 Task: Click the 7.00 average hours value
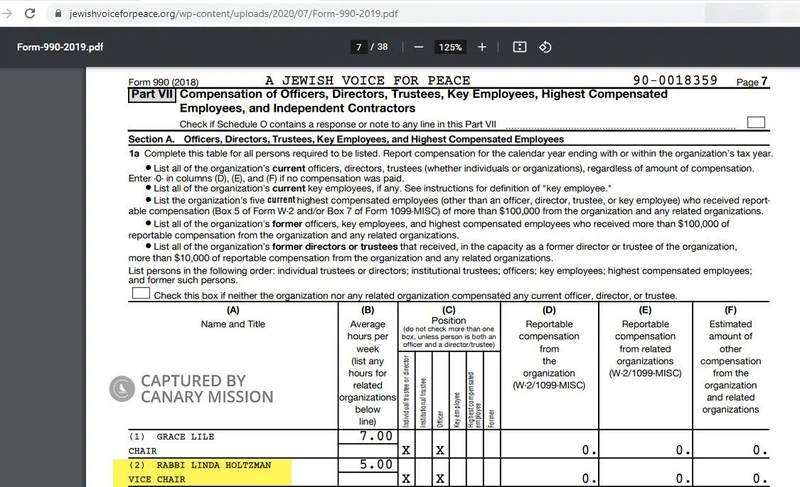click(x=376, y=436)
